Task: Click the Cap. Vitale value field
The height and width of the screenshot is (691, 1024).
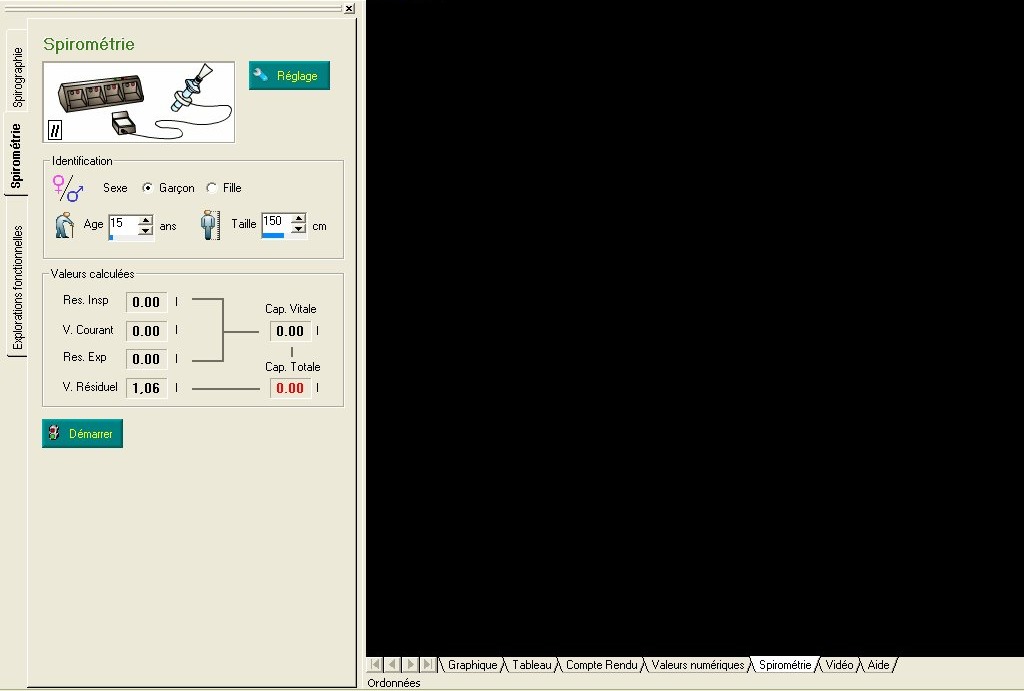Action: [290, 331]
